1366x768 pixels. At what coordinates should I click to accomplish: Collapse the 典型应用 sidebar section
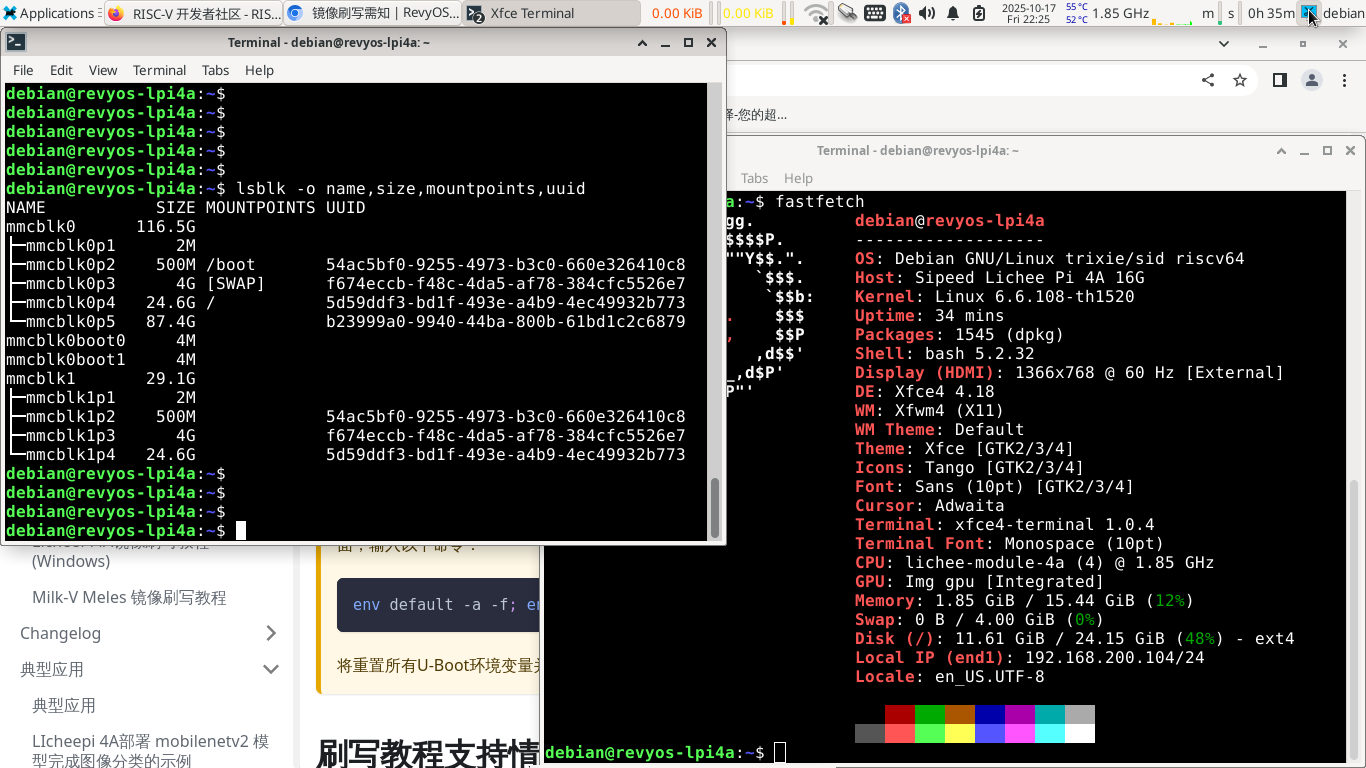[x=271, y=669]
